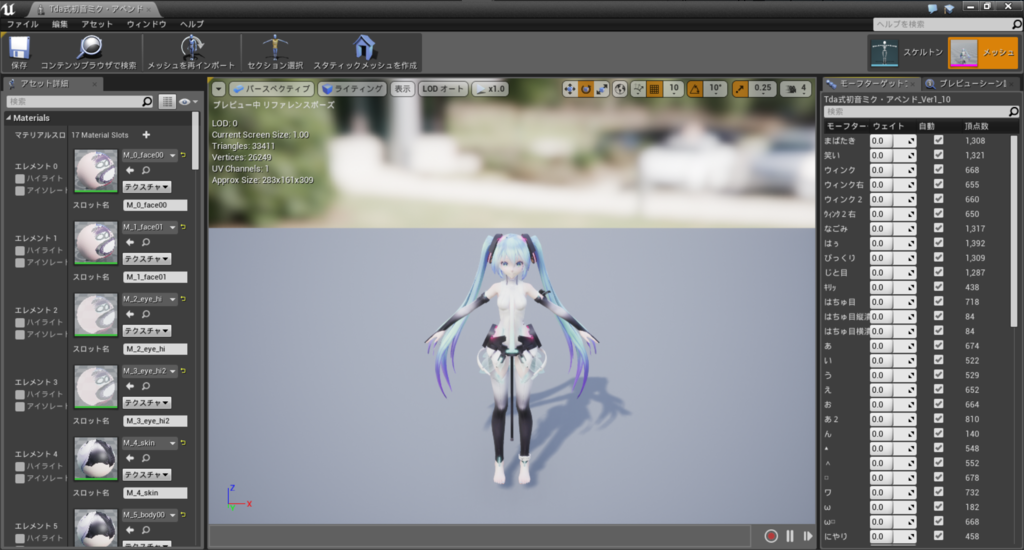Step forward one frame in preview
Image resolution: width=1024 pixels, height=550 pixels.
[x=808, y=536]
